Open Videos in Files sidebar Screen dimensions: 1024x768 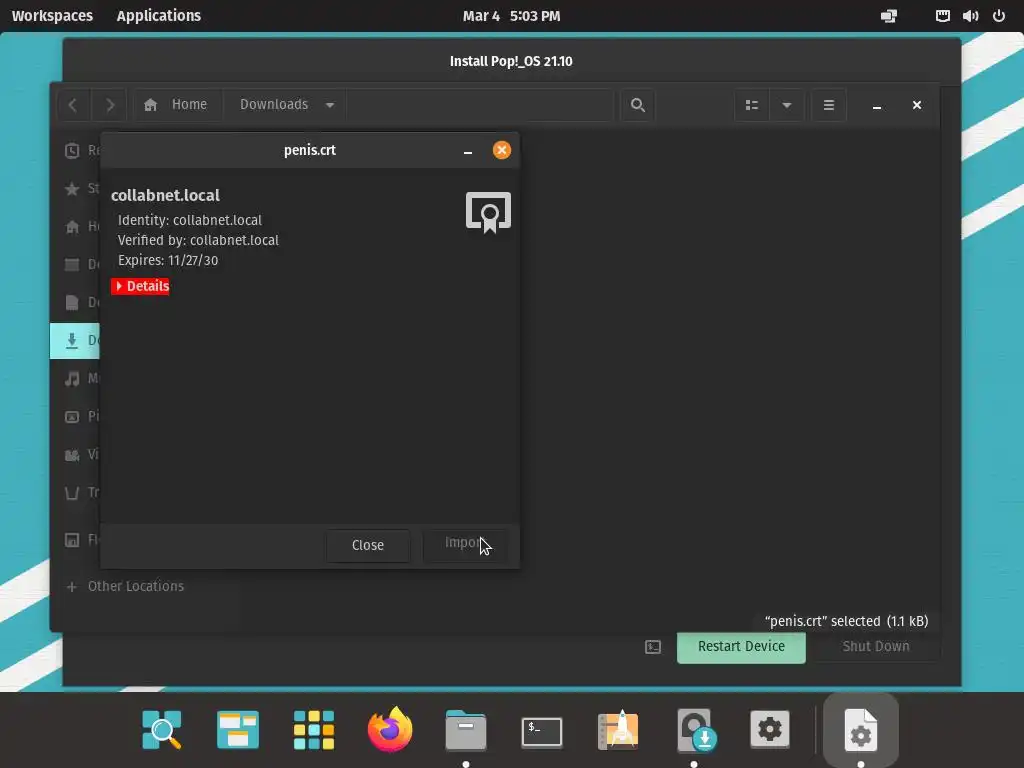coord(75,455)
